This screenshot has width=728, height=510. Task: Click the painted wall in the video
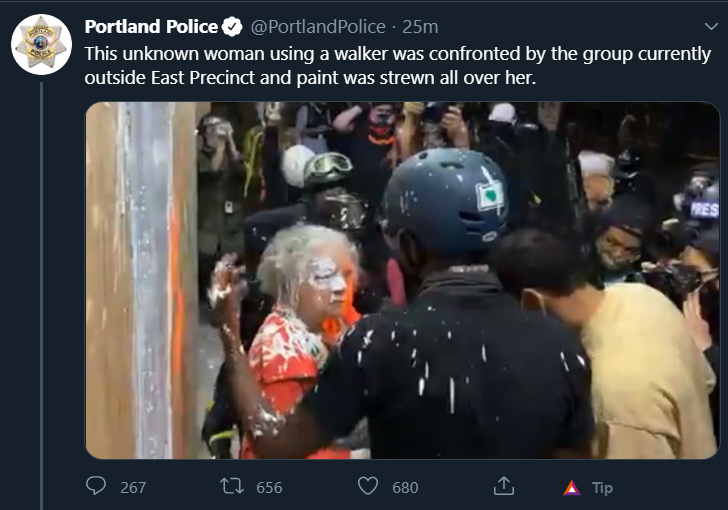click(x=142, y=281)
